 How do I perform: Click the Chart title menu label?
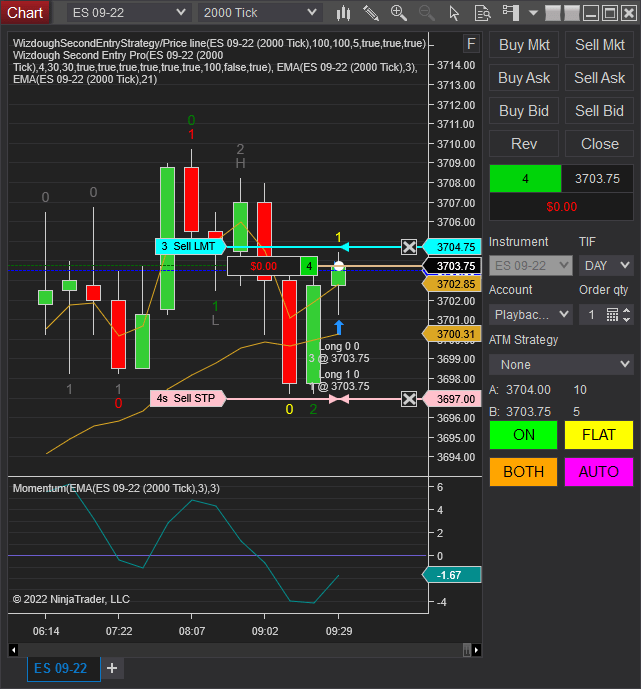click(25, 13)
